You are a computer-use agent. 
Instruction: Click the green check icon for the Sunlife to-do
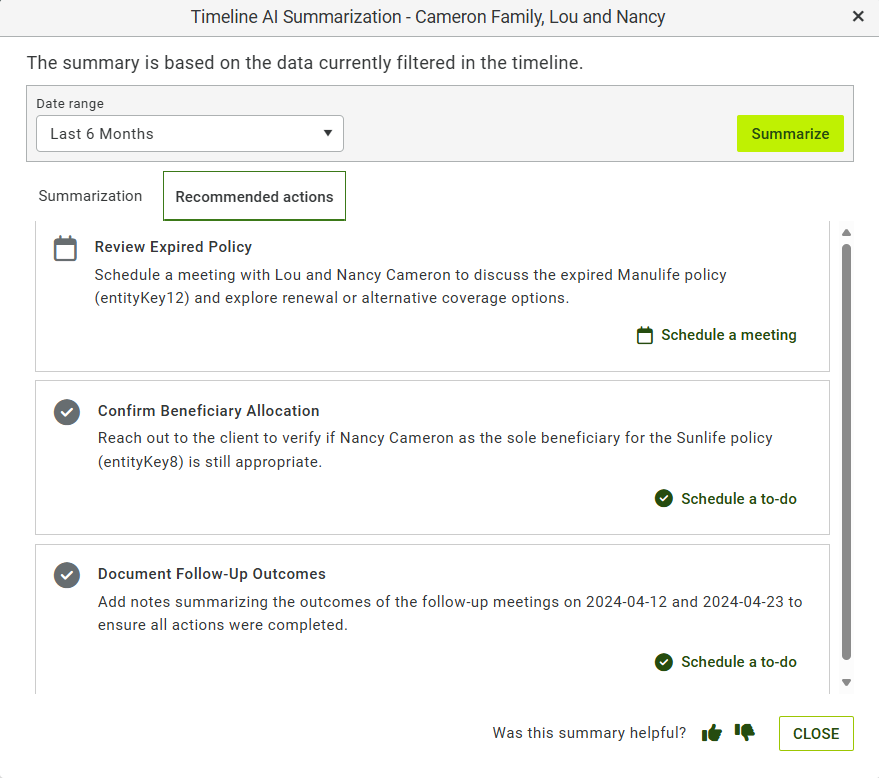pyautogui.click(x=664, y=498)
